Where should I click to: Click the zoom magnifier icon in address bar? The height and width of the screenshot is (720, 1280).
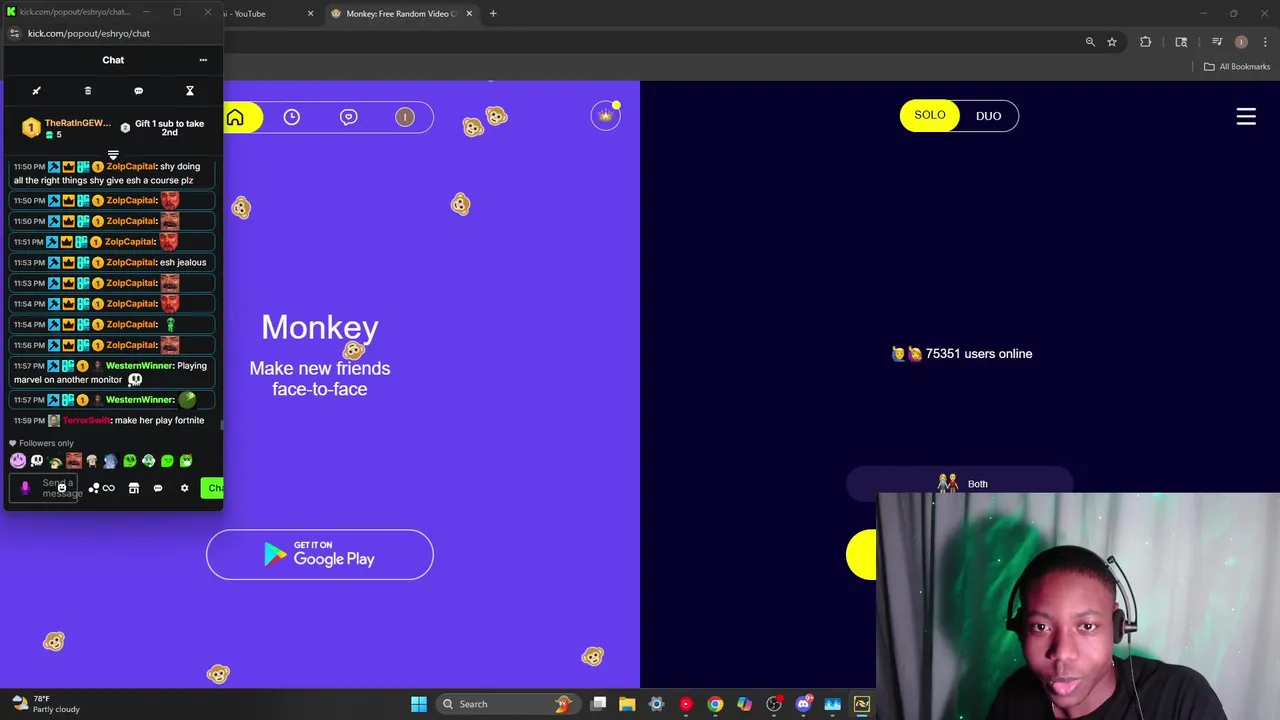[1090, 42]
